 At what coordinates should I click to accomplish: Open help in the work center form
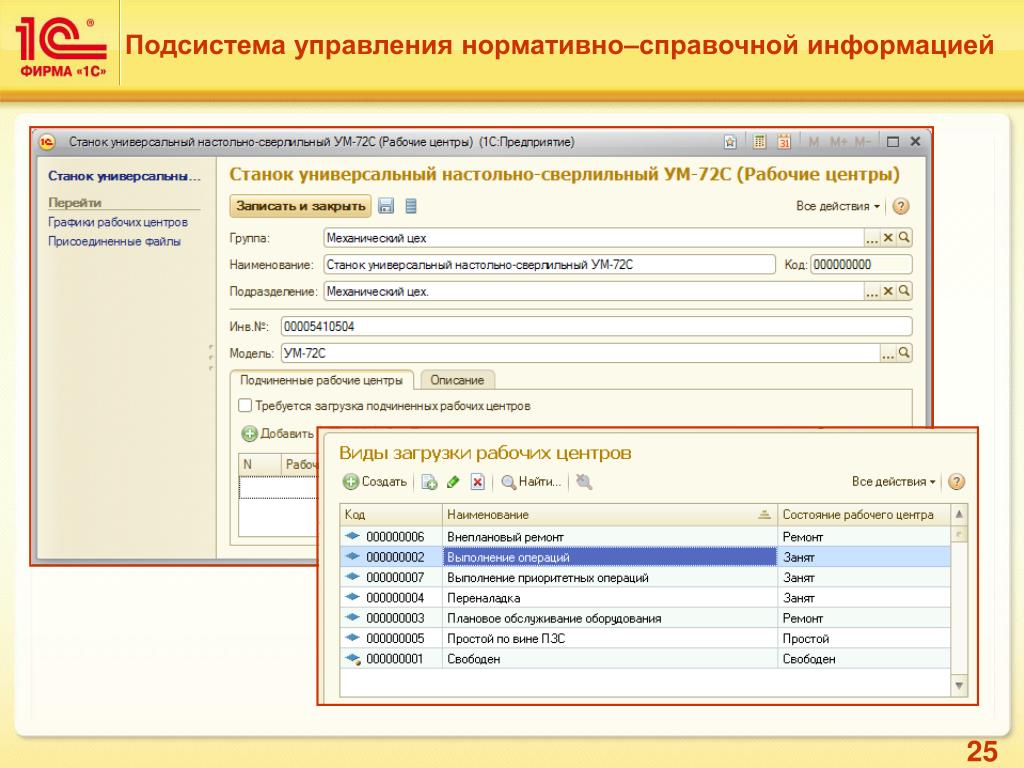click(x=901, y=206)
